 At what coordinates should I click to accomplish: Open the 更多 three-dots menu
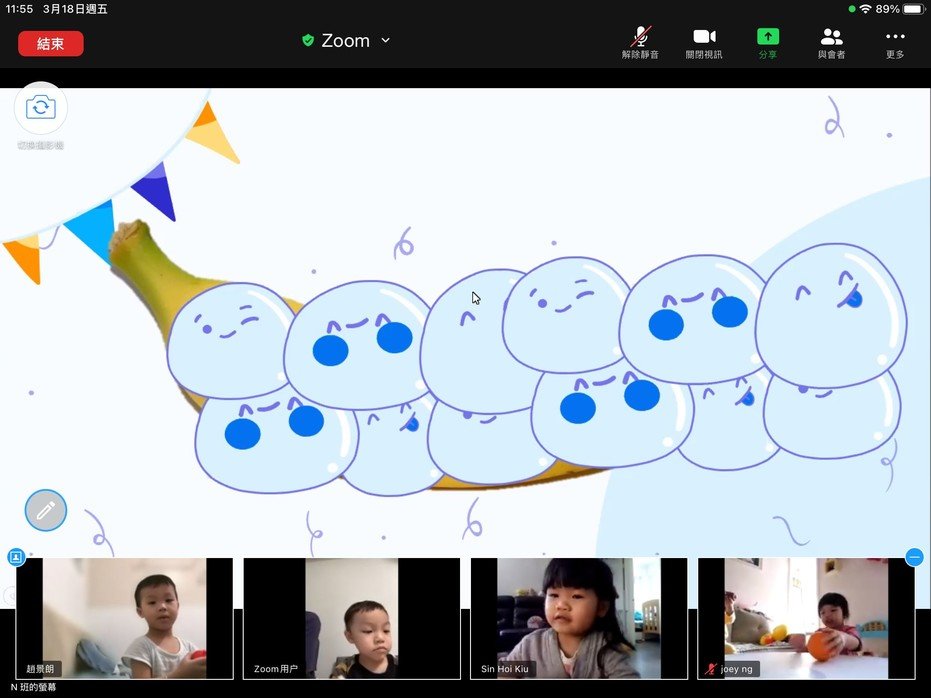895,37
